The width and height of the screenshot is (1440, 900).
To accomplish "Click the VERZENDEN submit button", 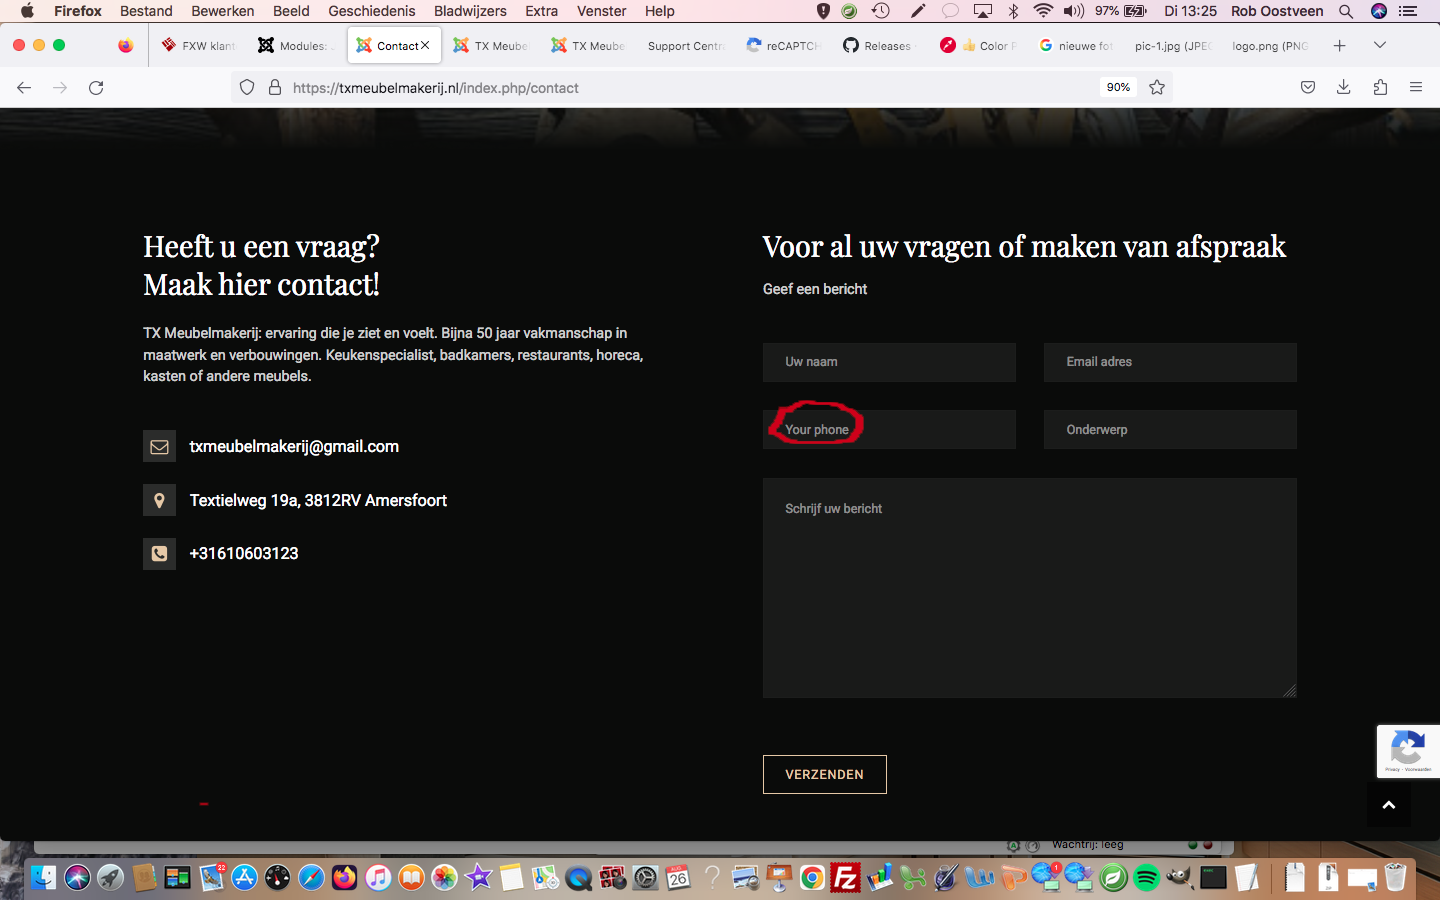I will point(824,774).
